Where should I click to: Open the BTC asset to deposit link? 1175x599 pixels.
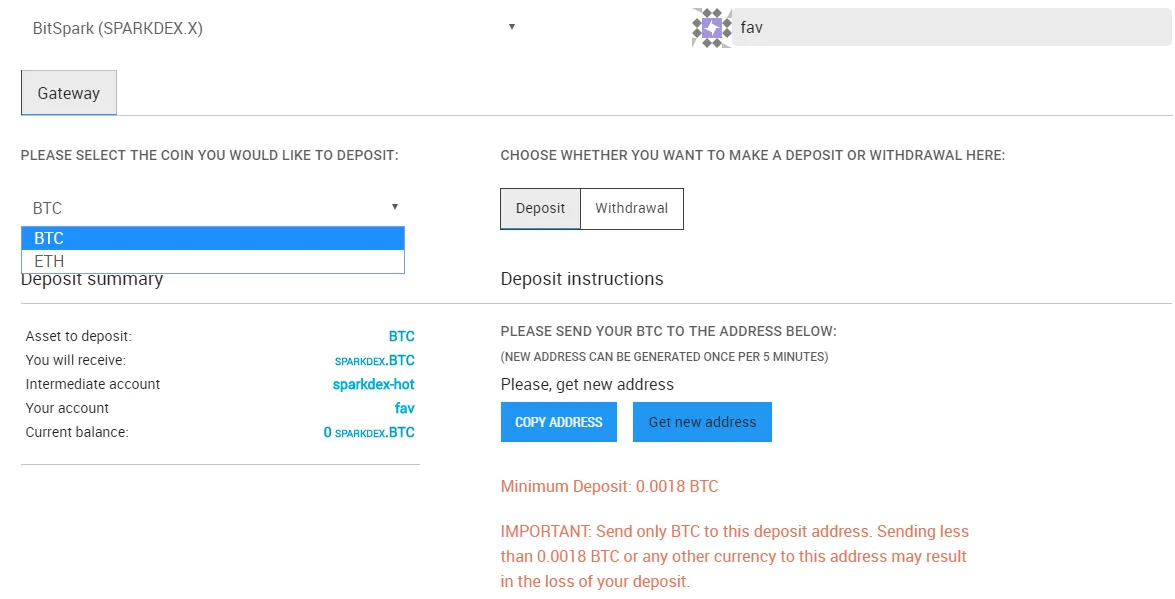402,336
